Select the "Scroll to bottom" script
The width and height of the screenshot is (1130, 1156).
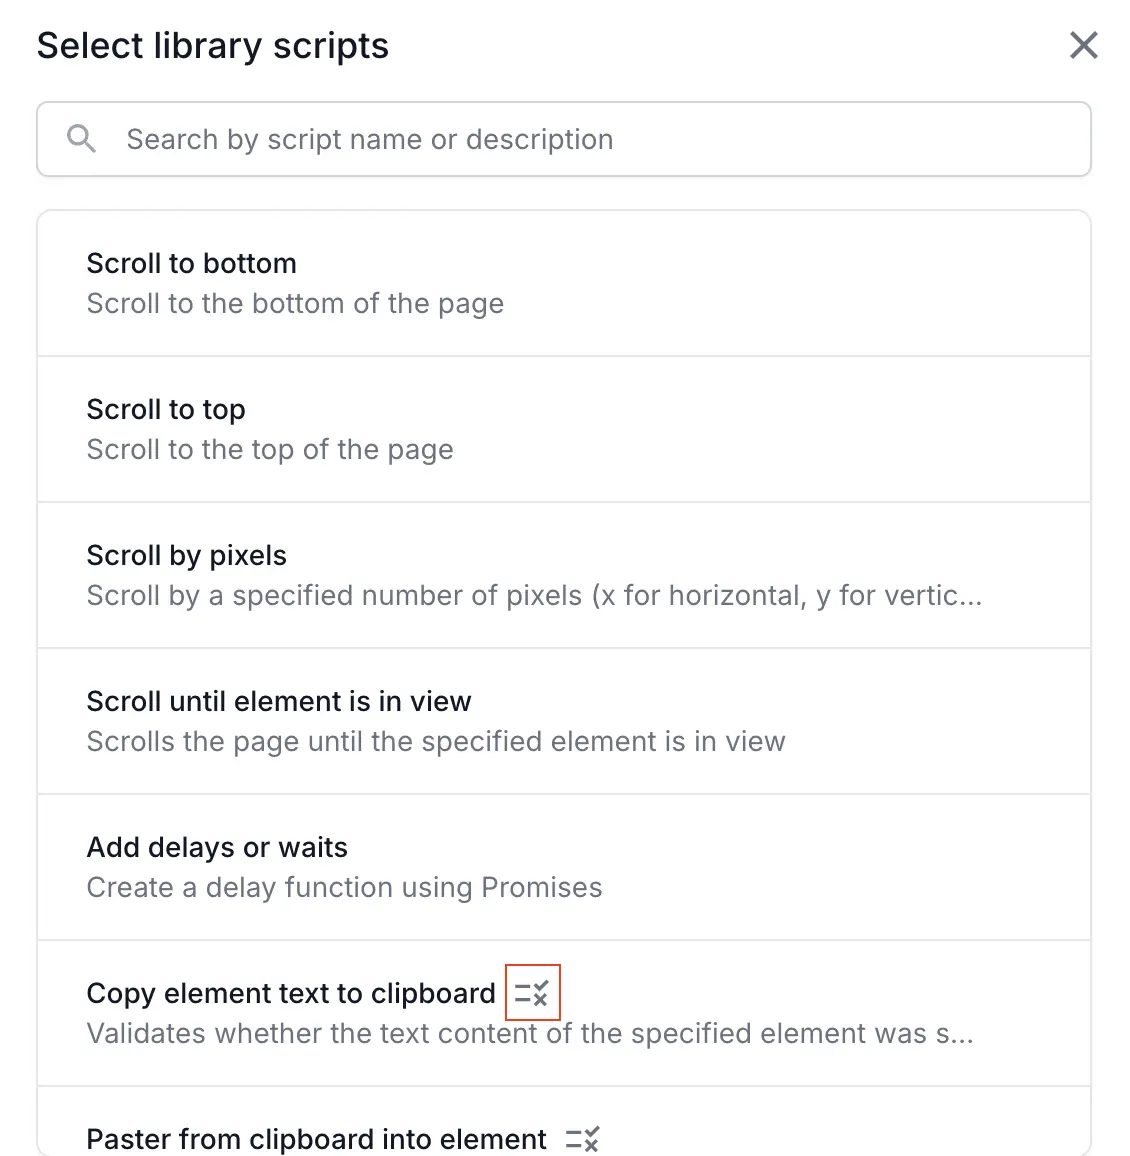click(x=192, y=264)
